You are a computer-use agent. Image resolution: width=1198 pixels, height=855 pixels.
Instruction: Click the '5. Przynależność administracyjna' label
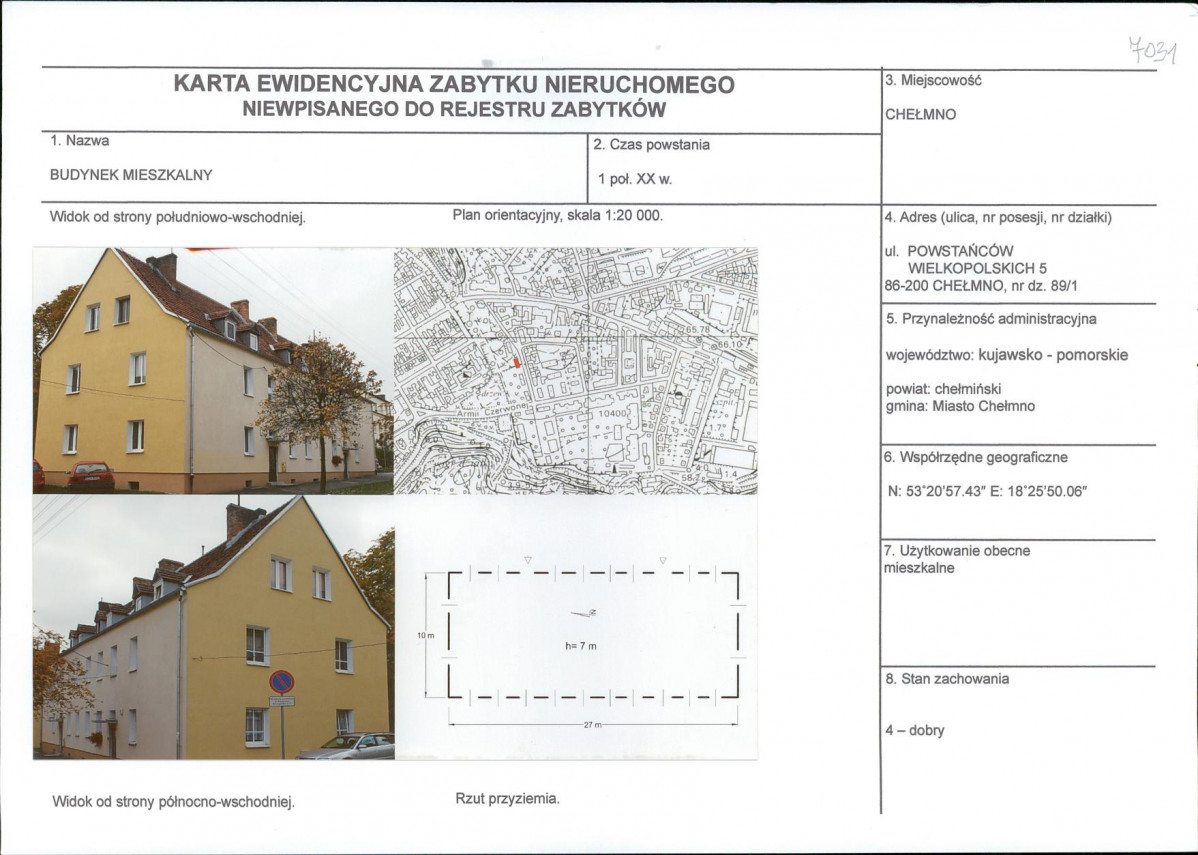pos(991,319)
